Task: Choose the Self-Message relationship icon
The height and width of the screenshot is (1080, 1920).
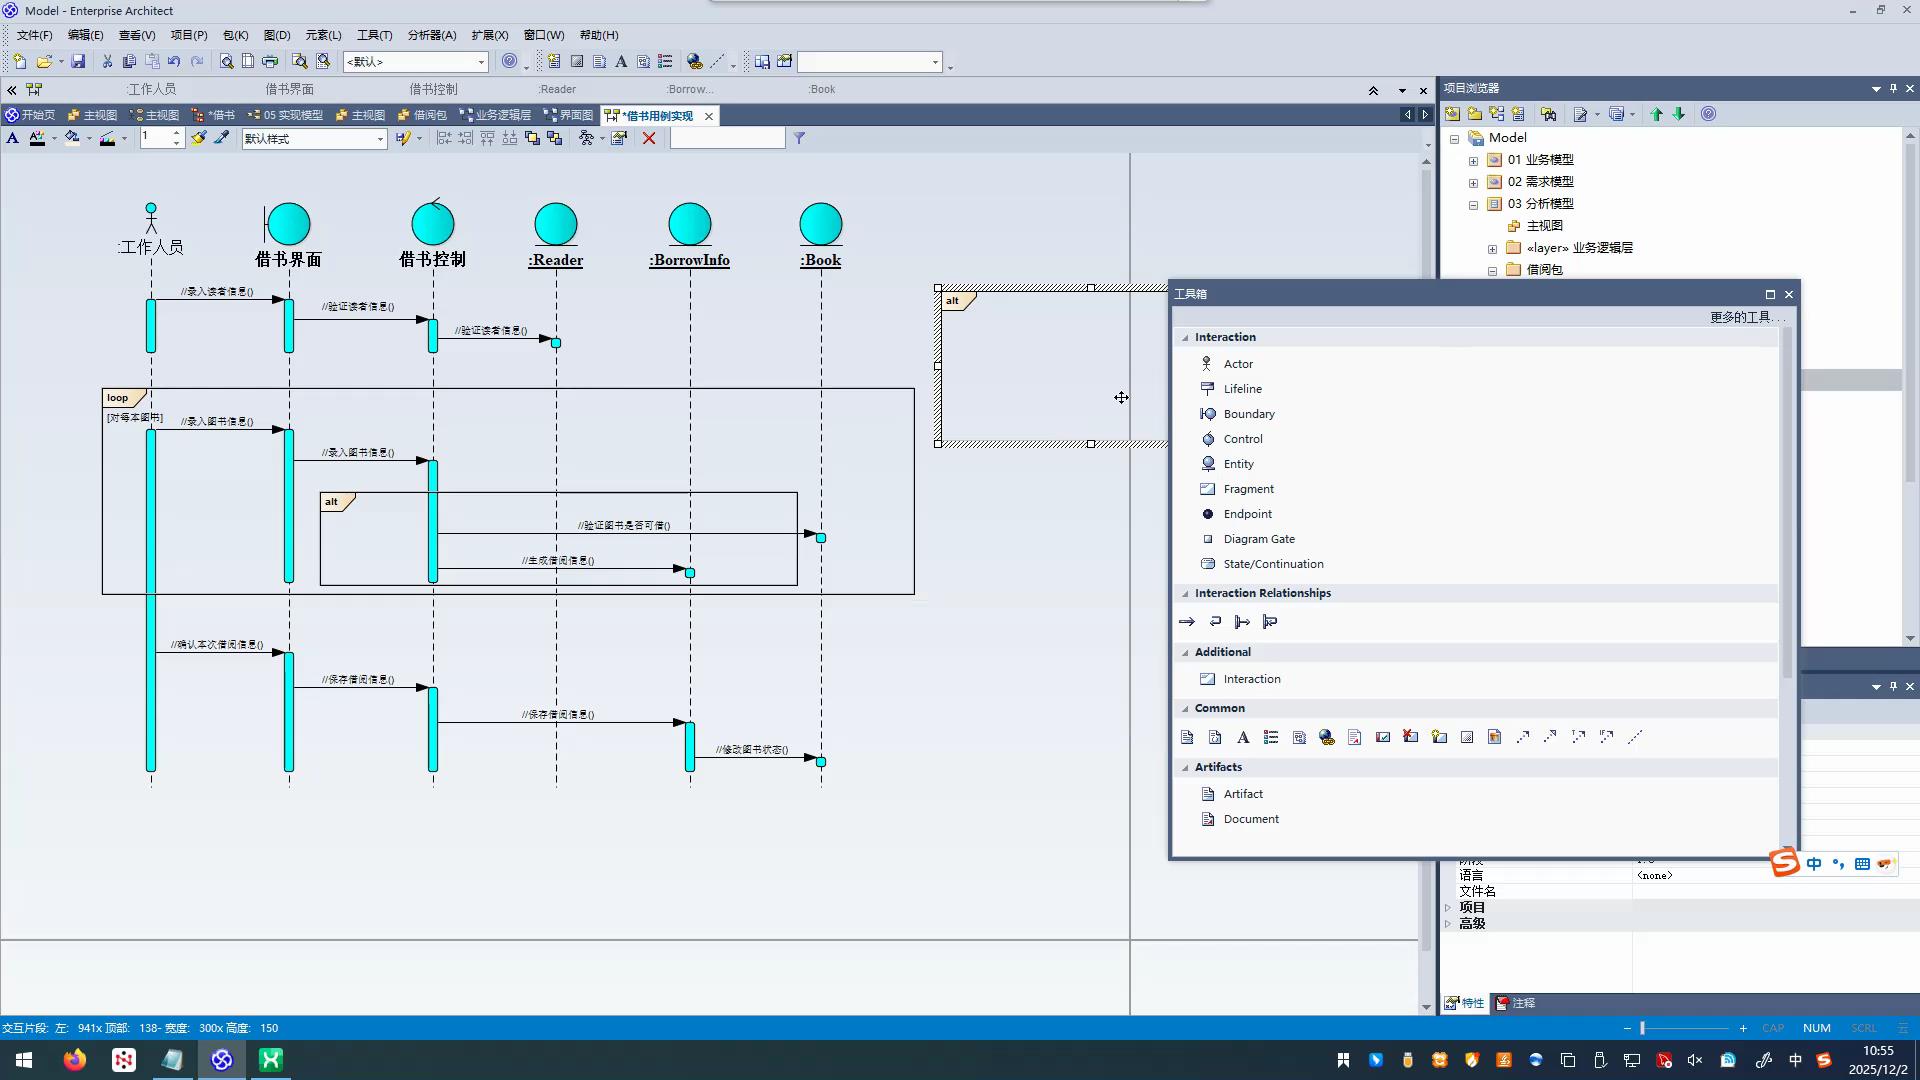Action: point(1215,622)
